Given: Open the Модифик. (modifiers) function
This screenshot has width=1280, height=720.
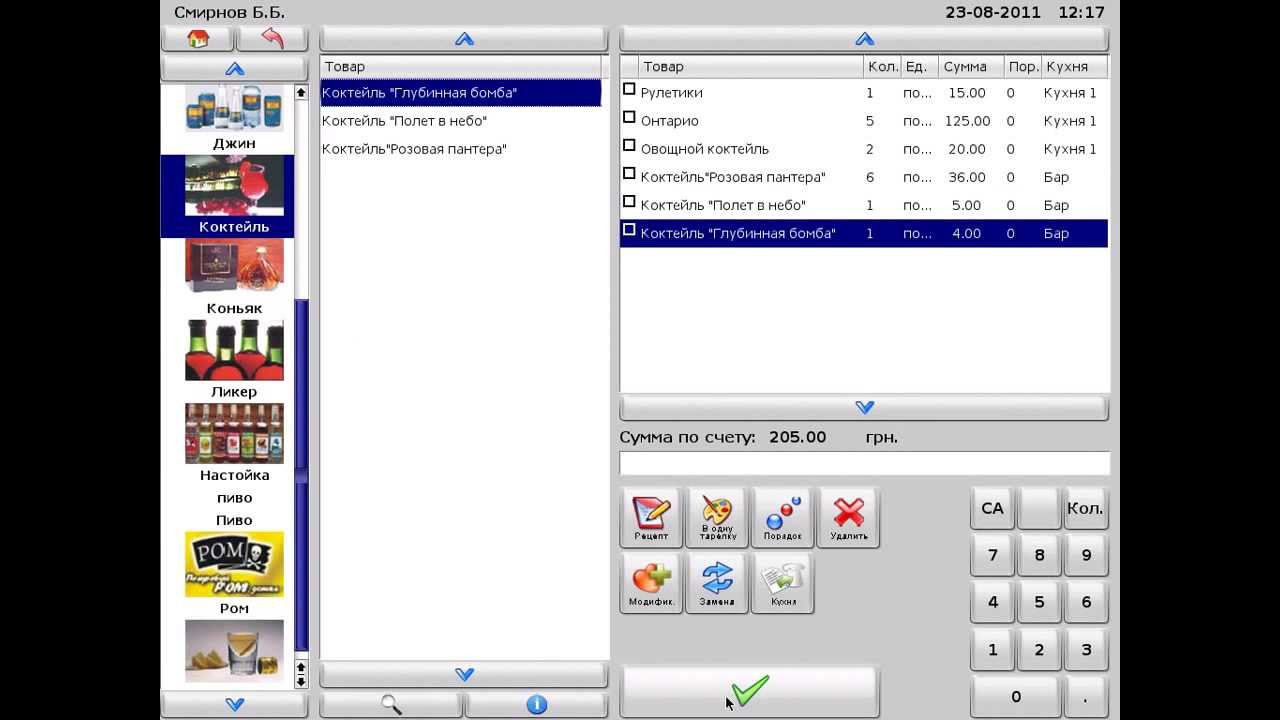Looking at the screenshot, I should (x=651, y=583).
